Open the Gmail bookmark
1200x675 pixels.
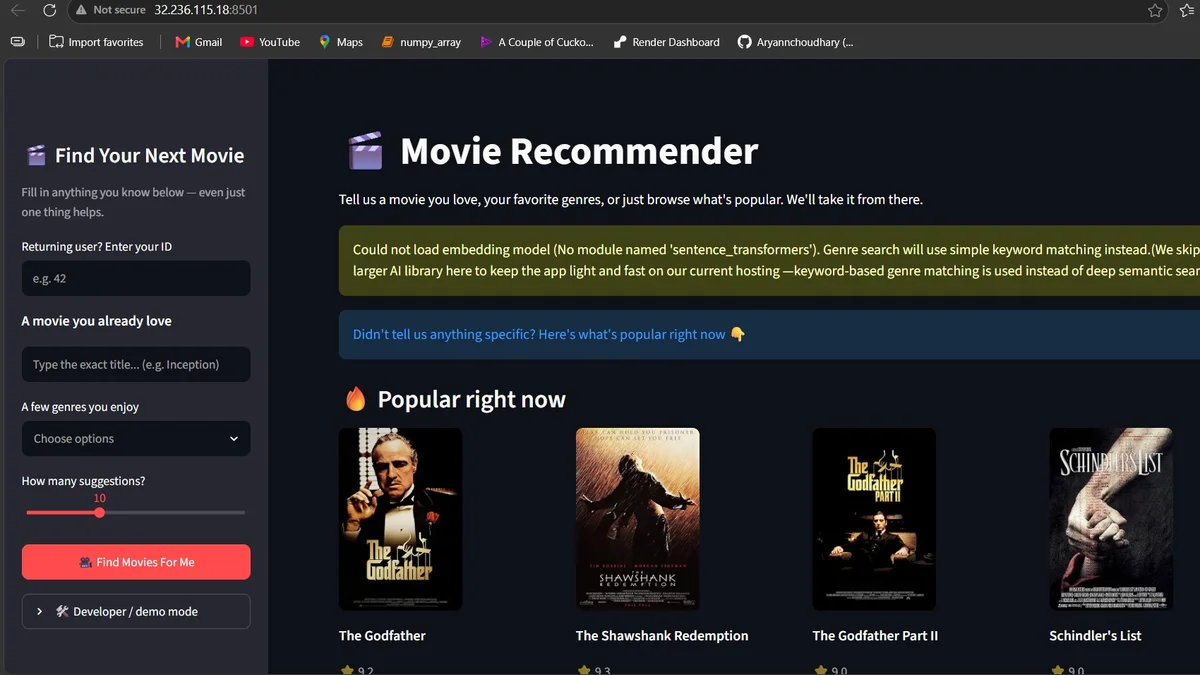coord(198,42)
